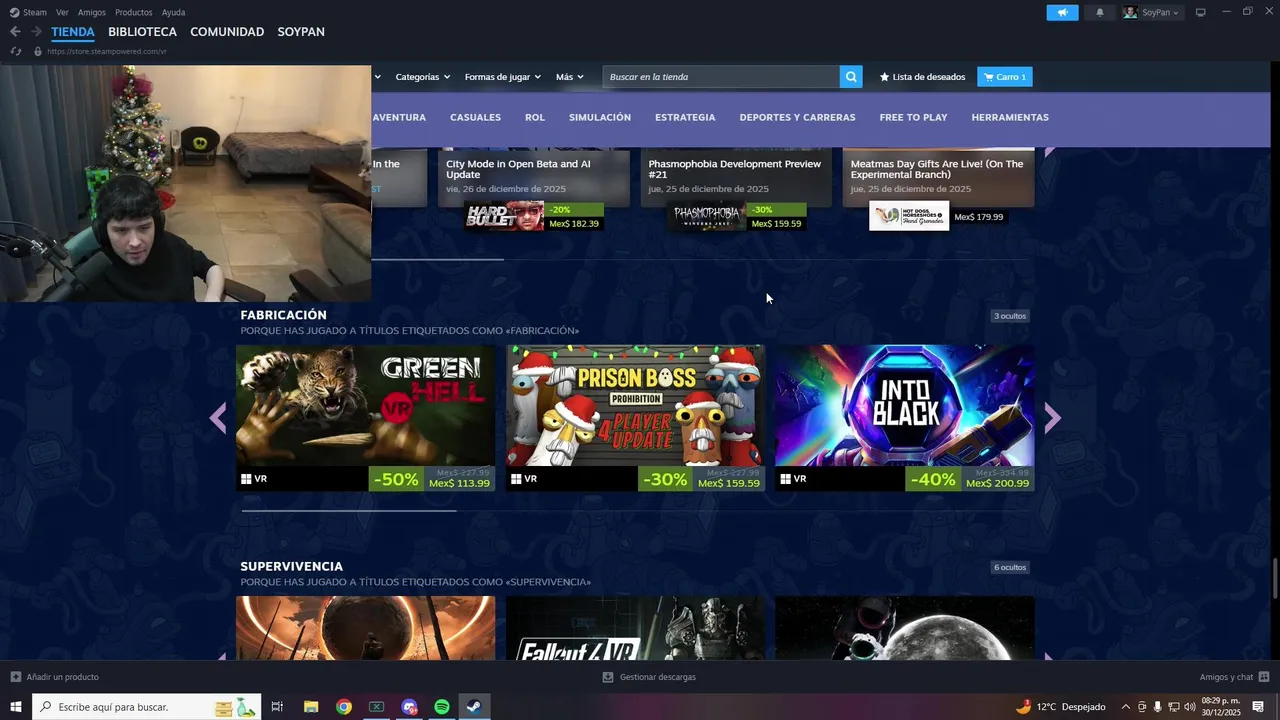Click the Lista de deseados star link

tap(922, 77)
